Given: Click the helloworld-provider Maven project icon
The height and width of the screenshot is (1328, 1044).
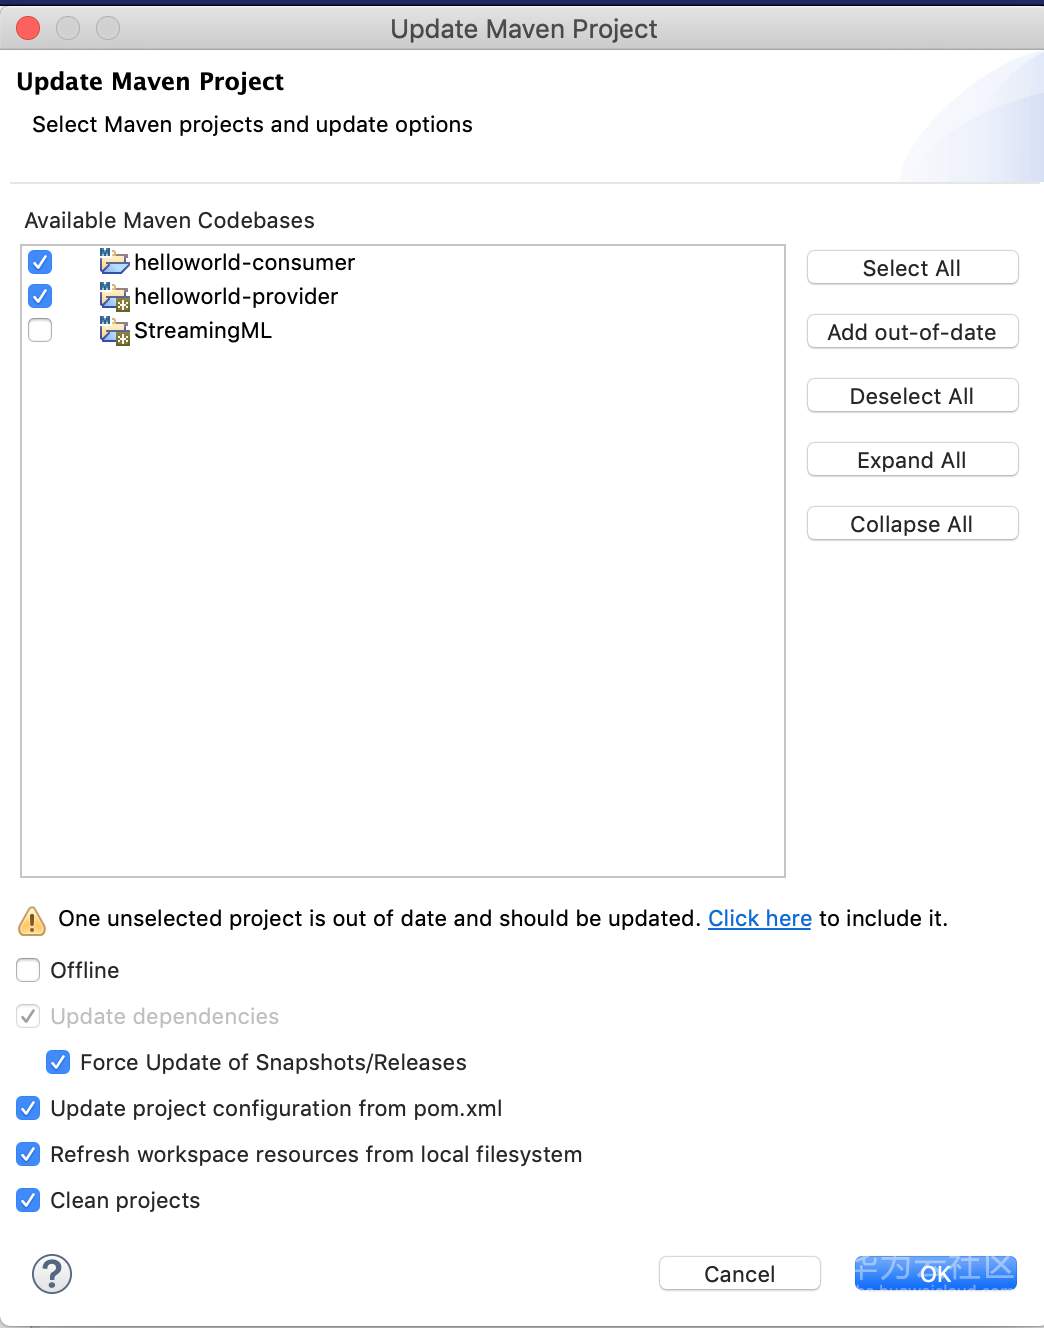Looking at the screenshot, I should tap(114, 296).
